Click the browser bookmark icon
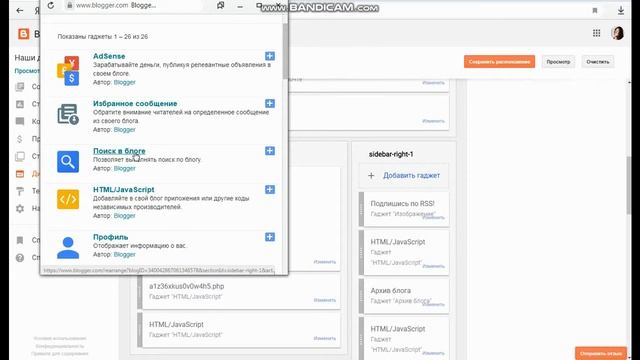This screenshot has height=360, width=640. pos(595,11)
